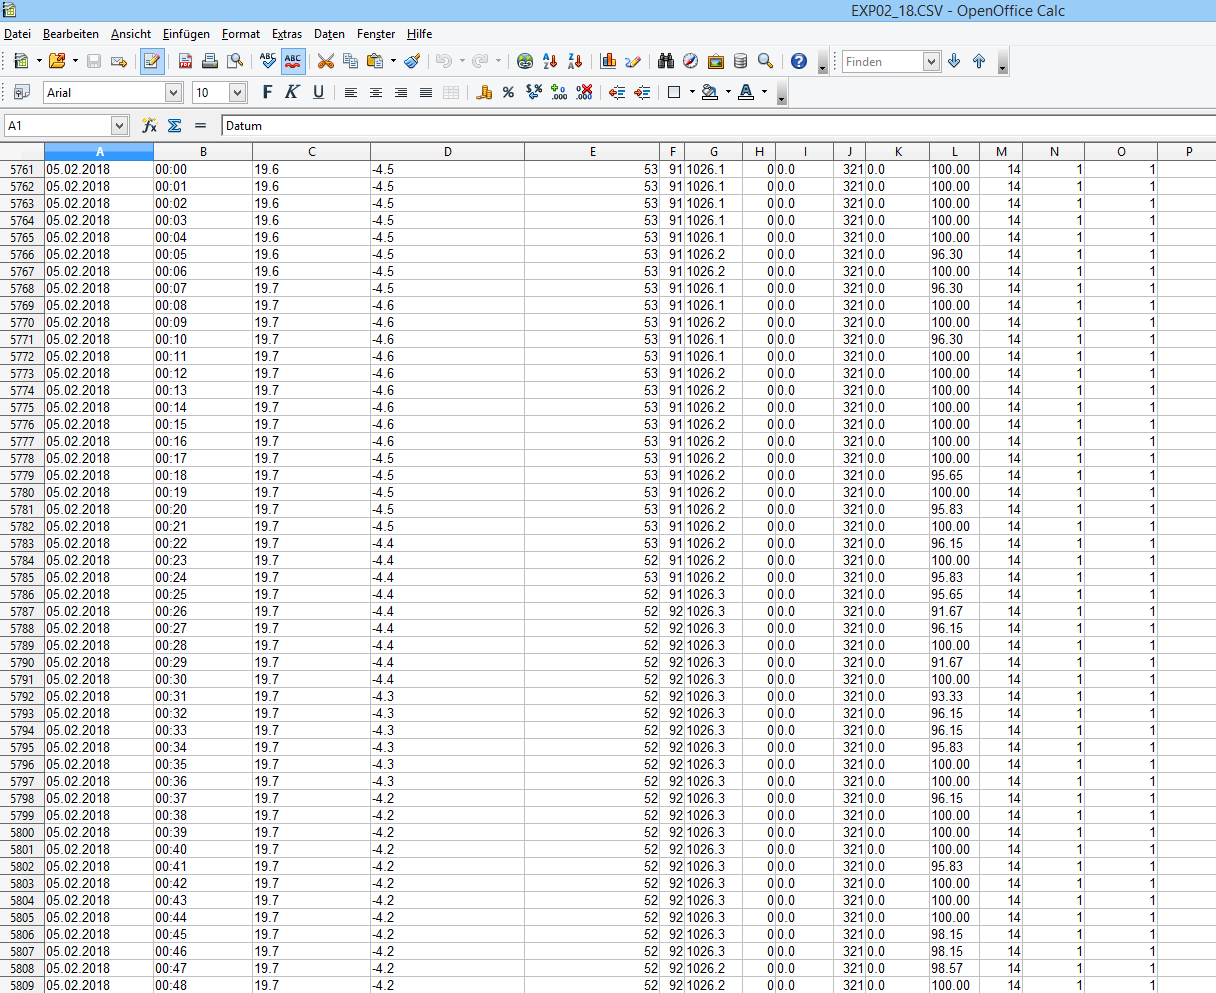
Task: Open the Function Wizard icon
Action: (149, 126)
